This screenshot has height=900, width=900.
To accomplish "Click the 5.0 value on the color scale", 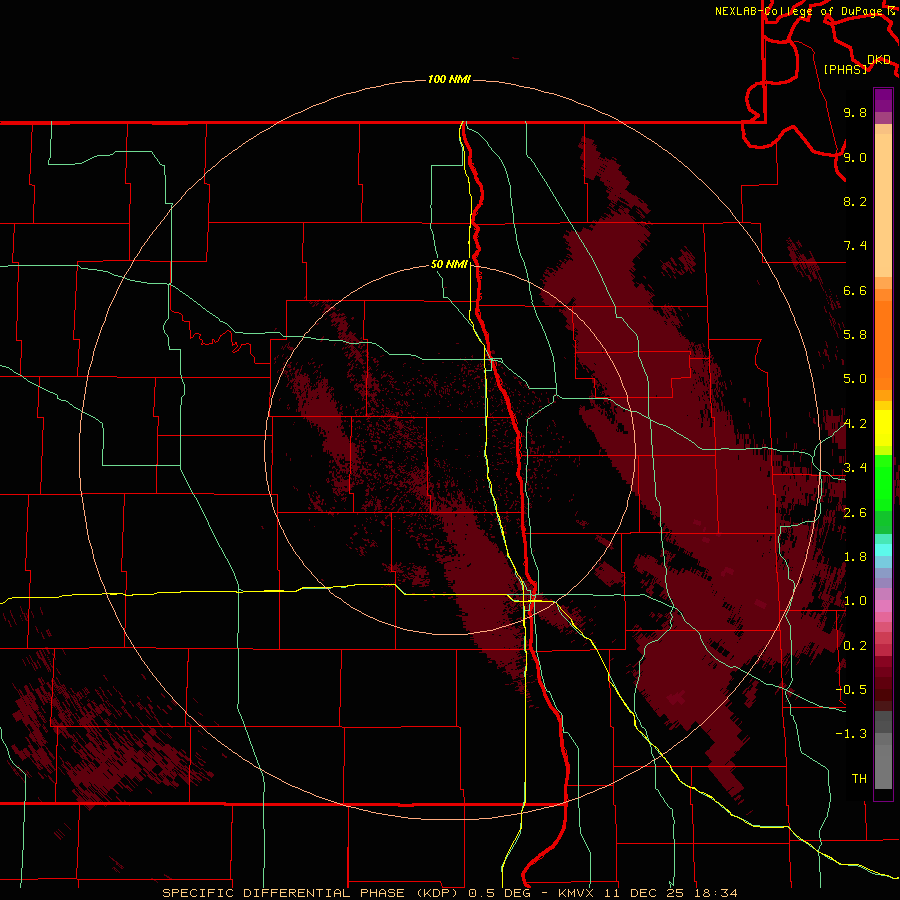I will [855, 379].
